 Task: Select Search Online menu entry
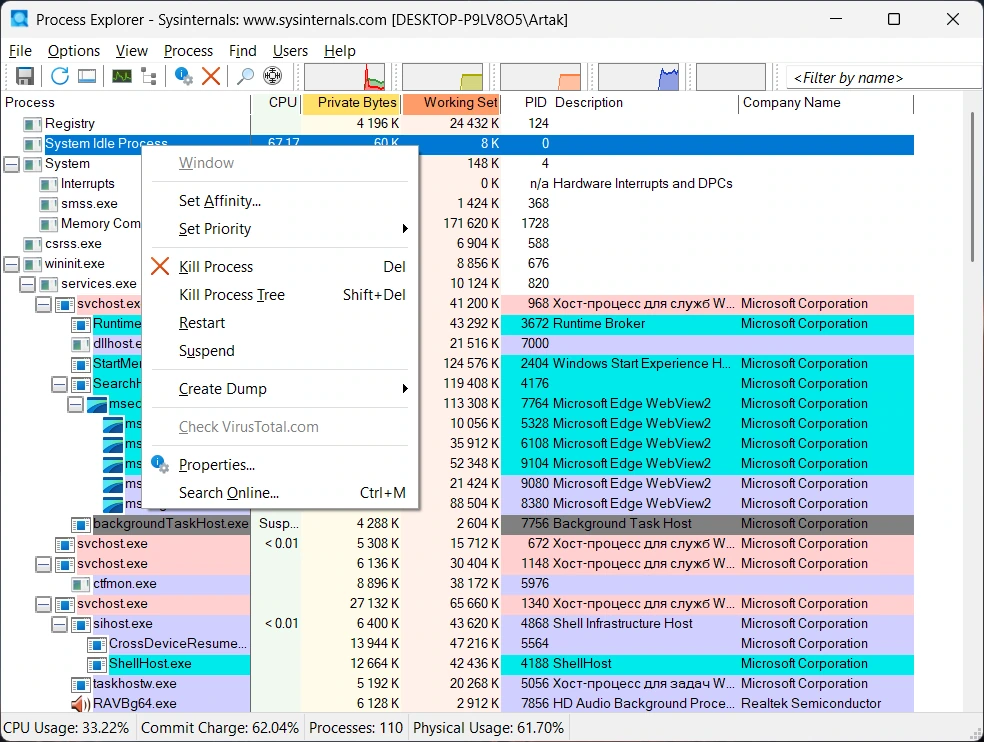click(280, 493)
